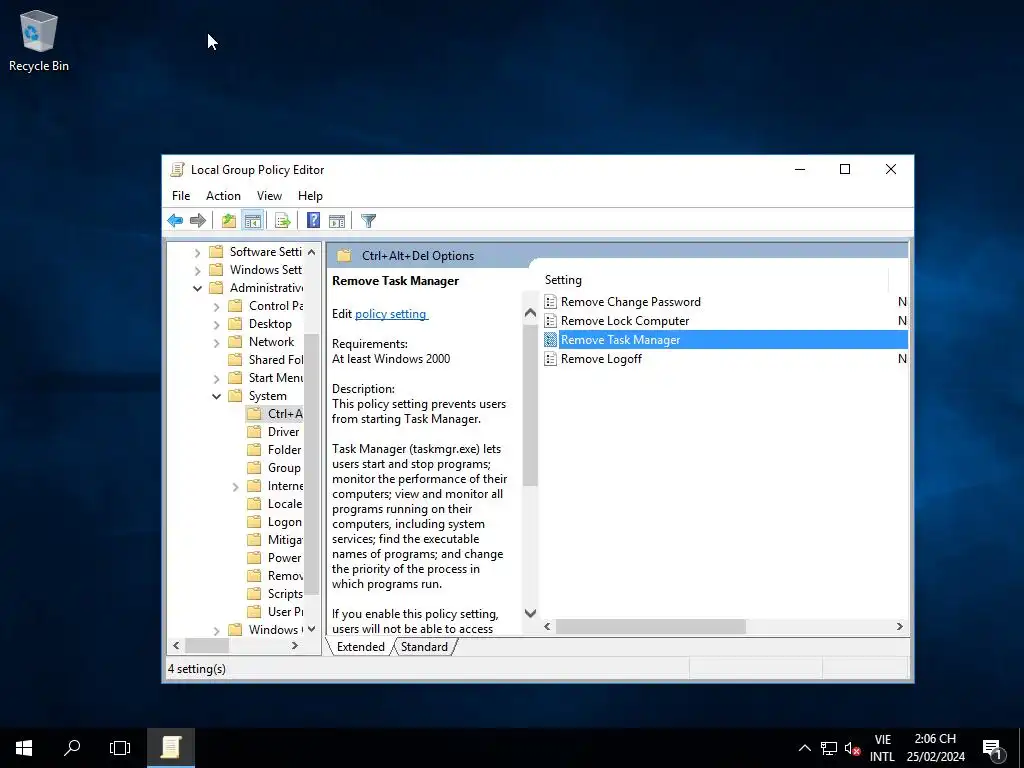
Task: Open the Windows Start menu
Action: coord(24,748)
